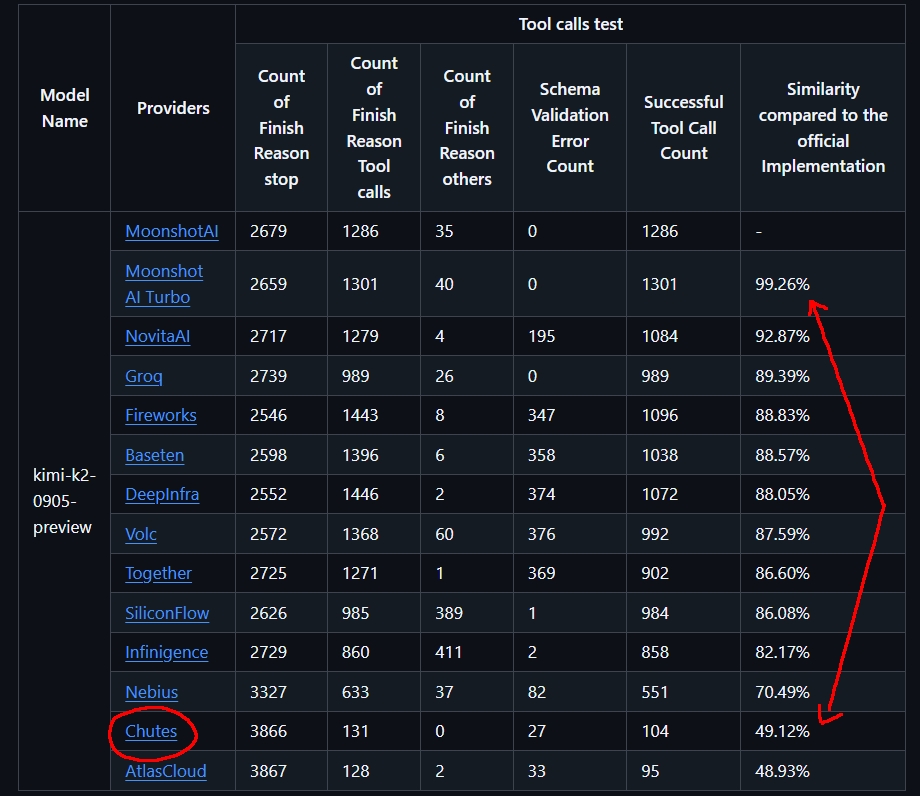920x796 pixels.
Task: Click the 369 schema error count for Together
Action: coord(541,573)
